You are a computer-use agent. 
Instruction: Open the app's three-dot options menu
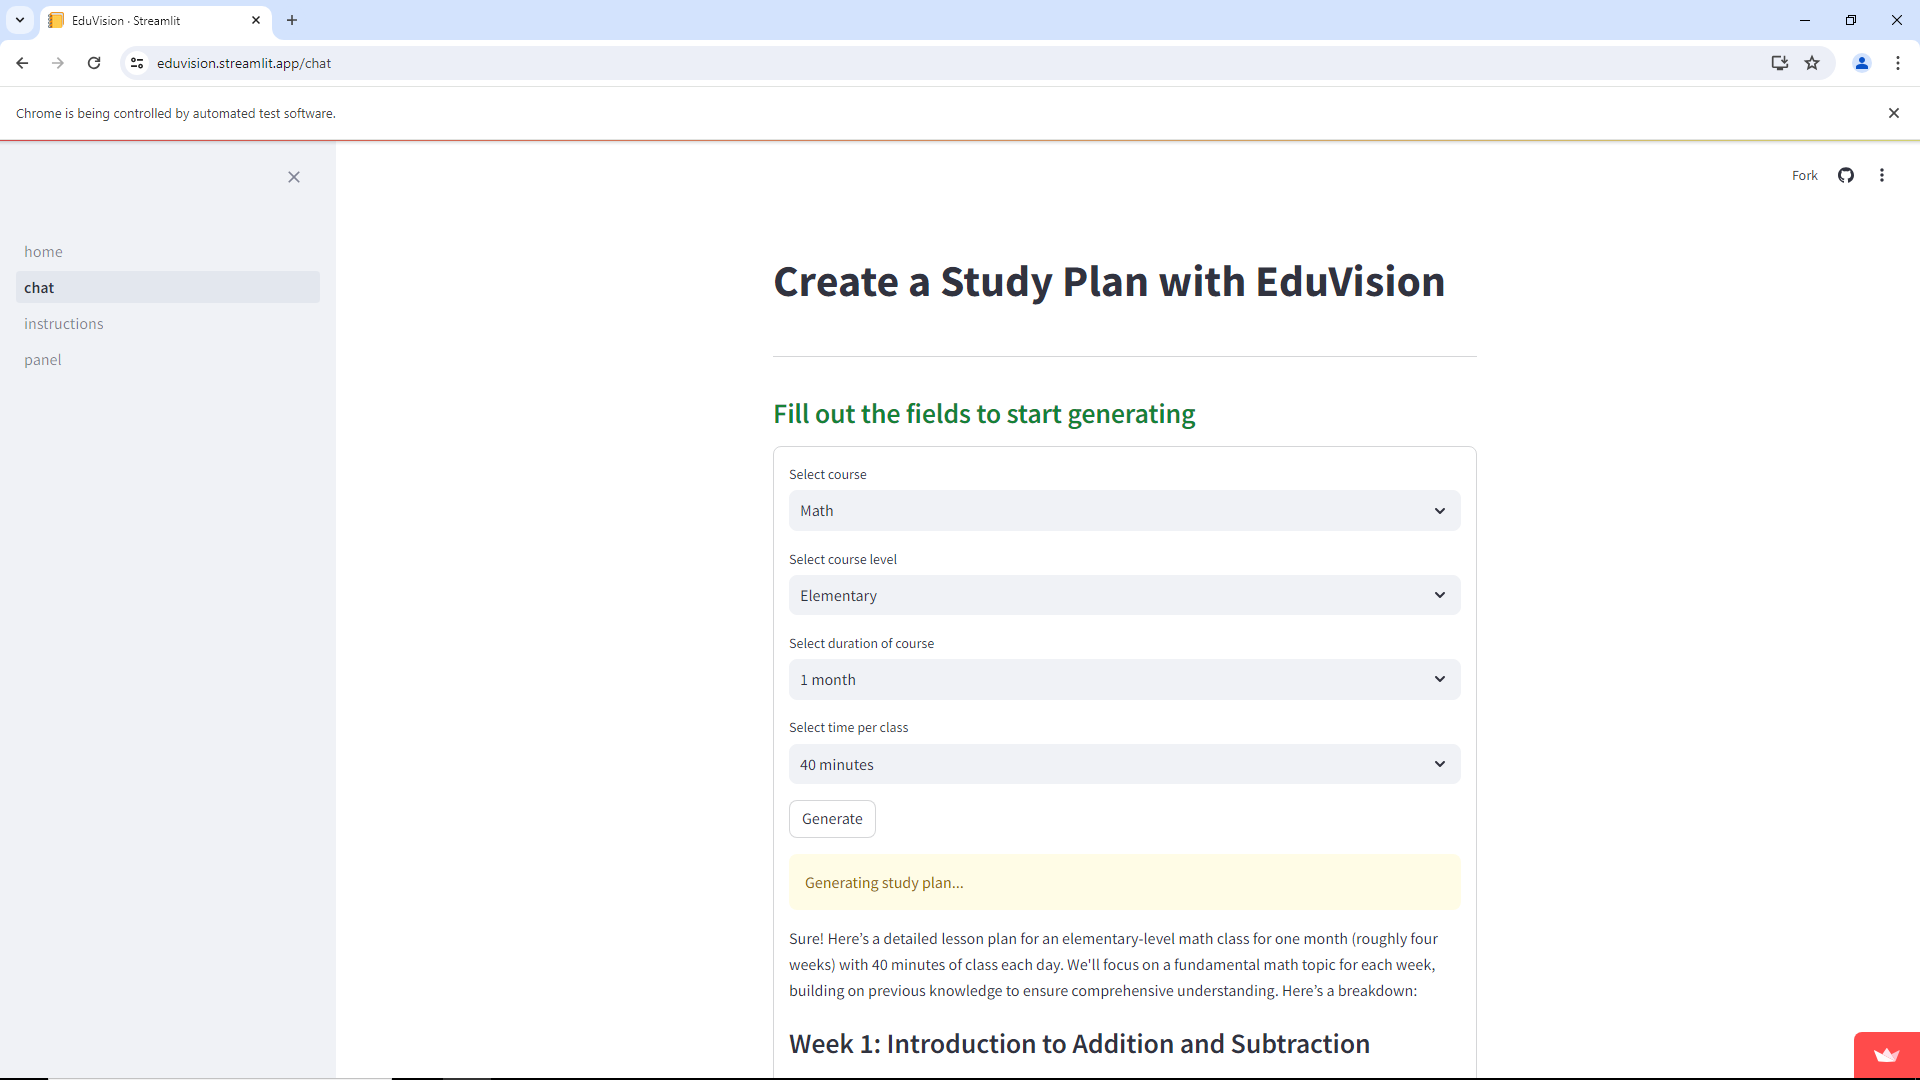[x=1882, y=175]
